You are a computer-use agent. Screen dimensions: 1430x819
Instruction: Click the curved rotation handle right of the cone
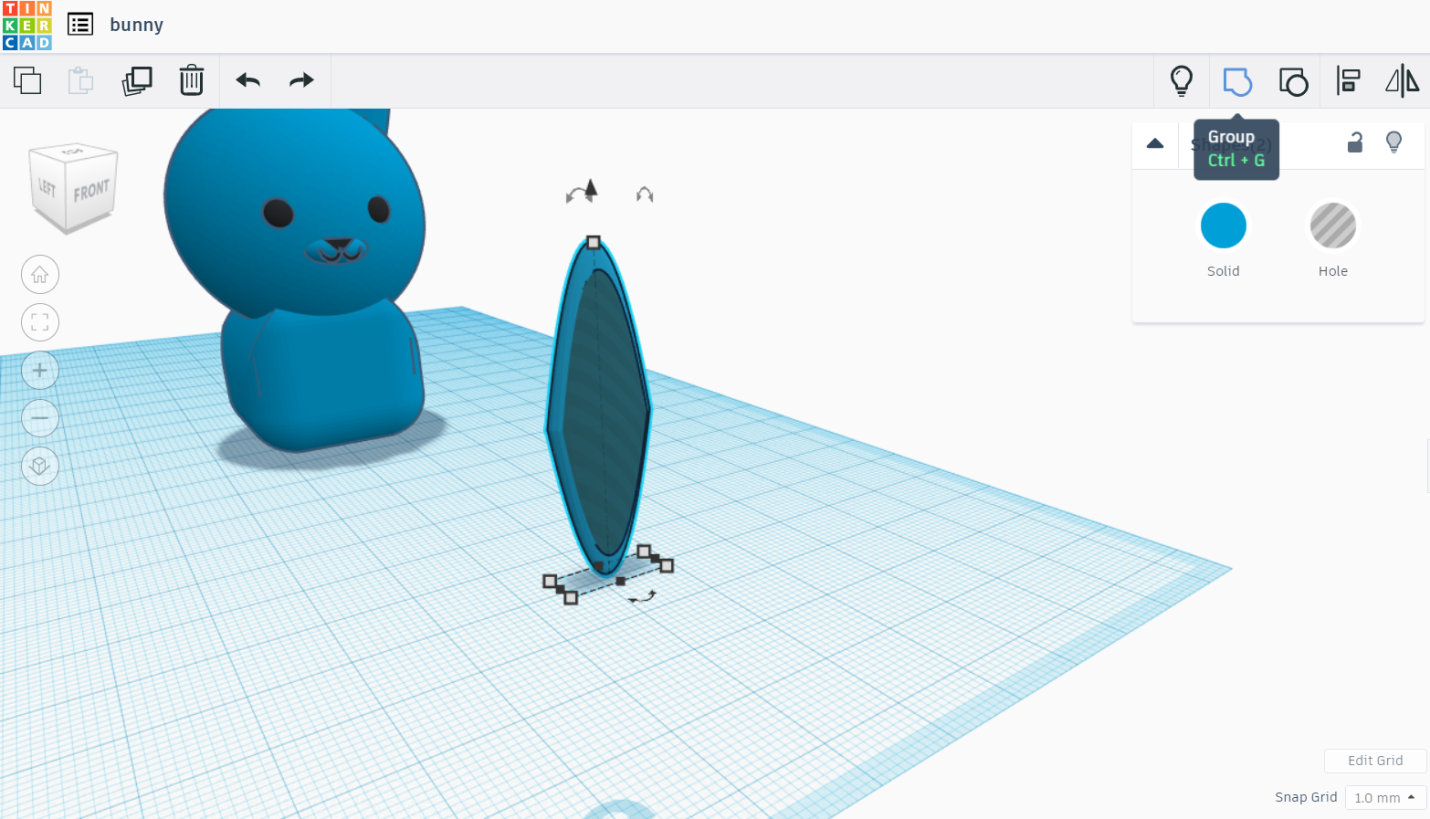645,195
